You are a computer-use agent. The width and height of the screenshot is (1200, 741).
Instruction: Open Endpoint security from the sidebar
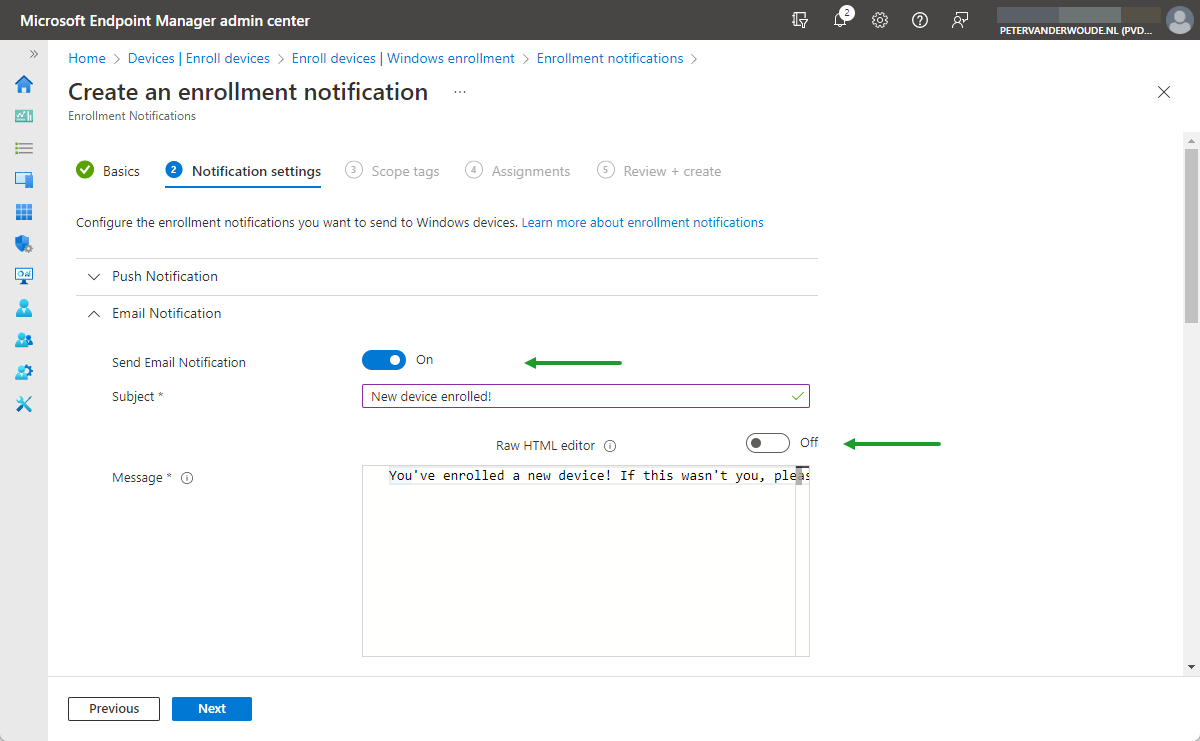tap(23, 244)
